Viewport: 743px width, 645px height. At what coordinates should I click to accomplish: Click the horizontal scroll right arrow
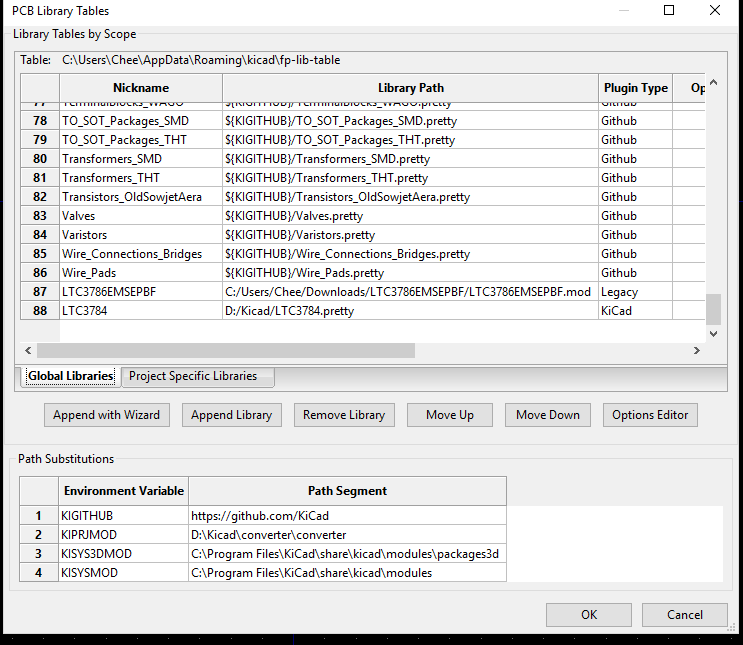[697, 350]
